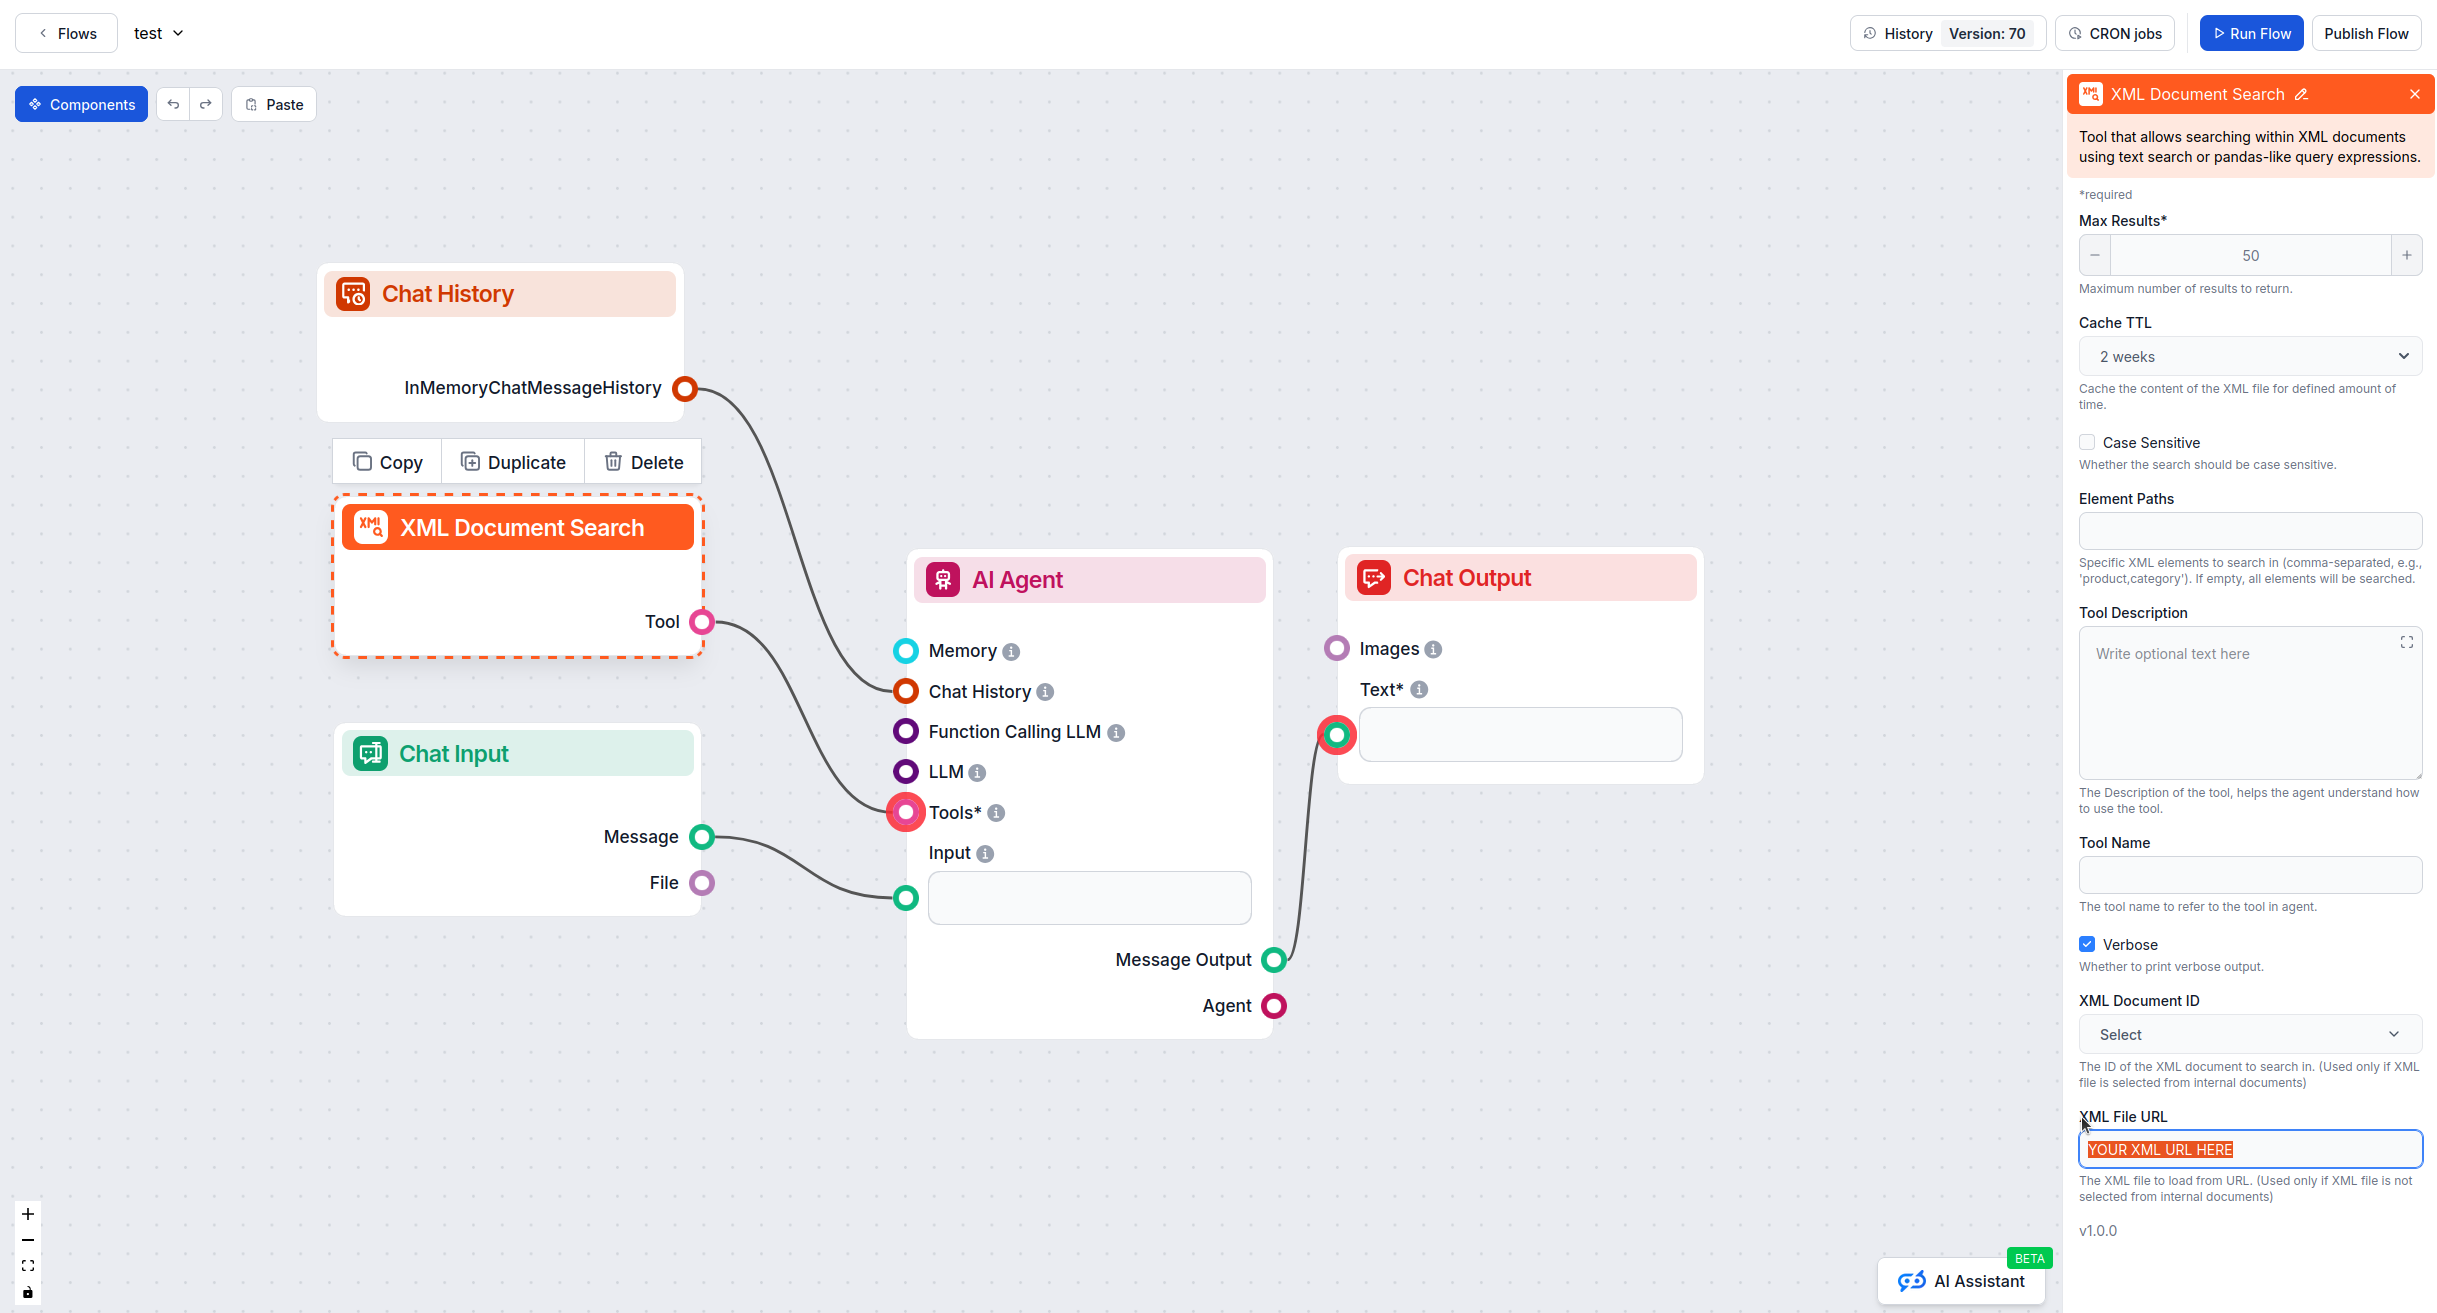
Task: Click the redo arrow icon
Action: coord(205,104)
